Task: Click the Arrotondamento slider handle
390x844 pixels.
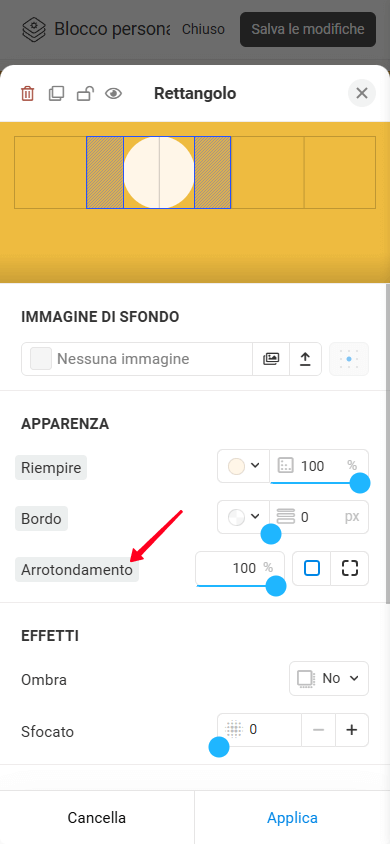Action: [x=276, y=586]
